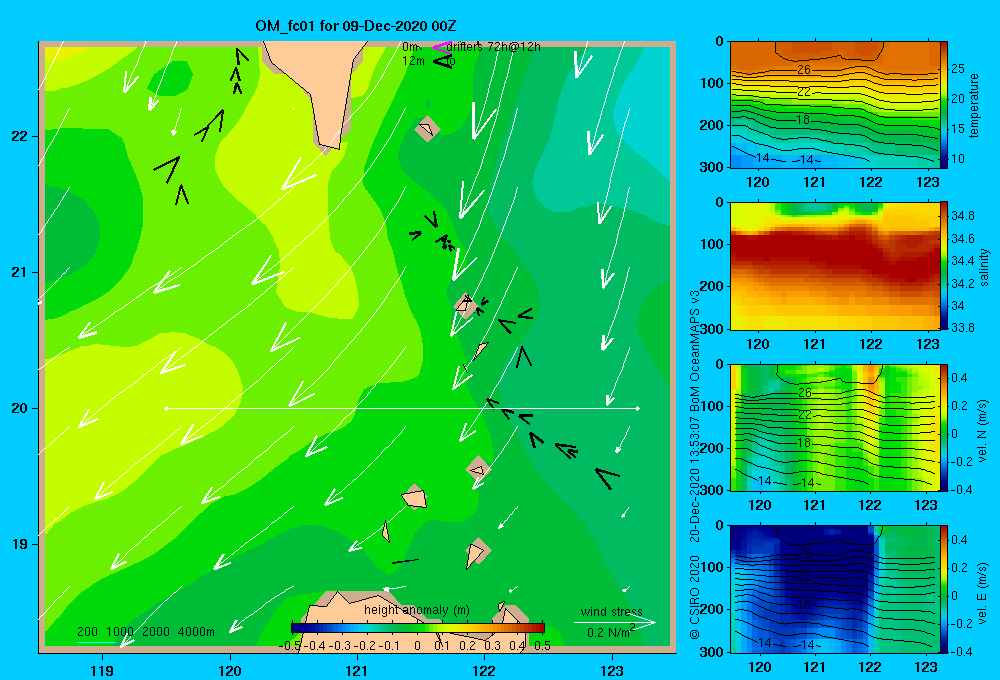Click the 26 contour label in temperature panel
The width and height of the screenshot is (1000, 680).
[x=804, y=70]
